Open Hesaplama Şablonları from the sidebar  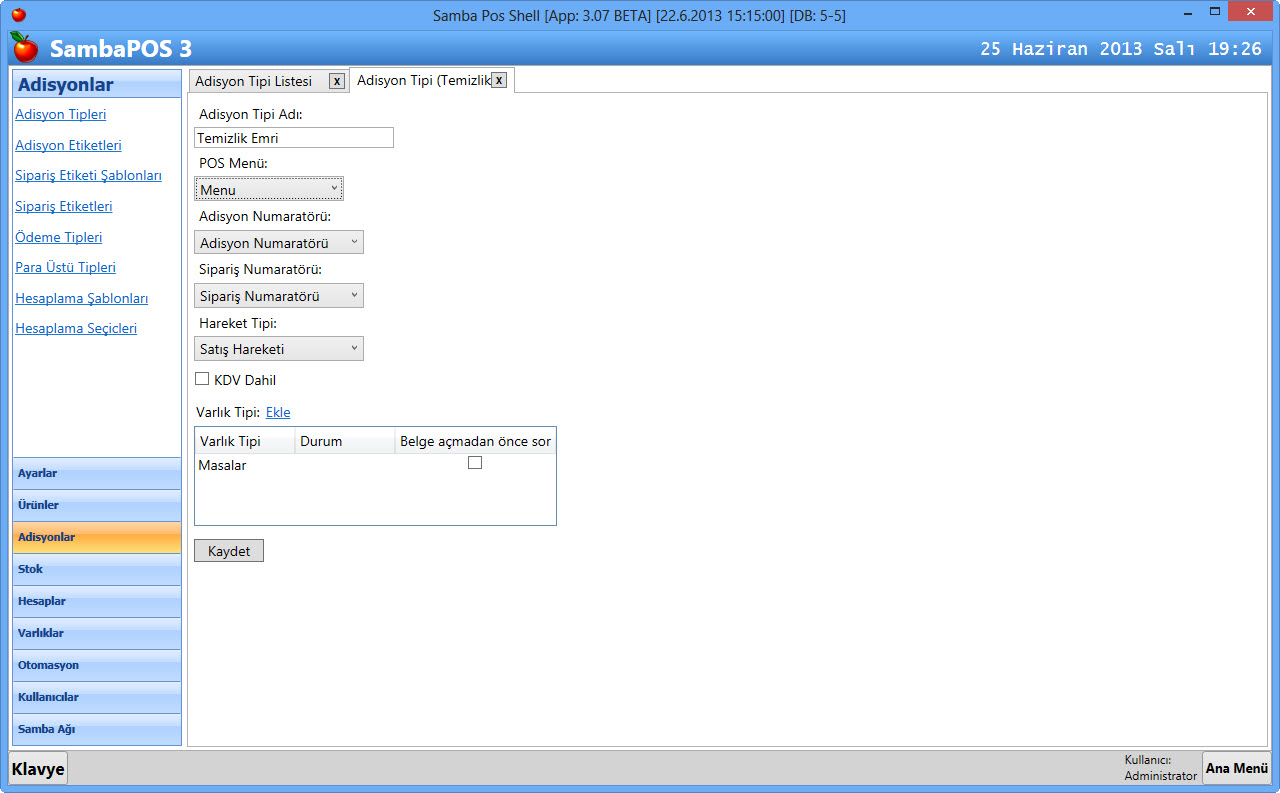(81, 298)
